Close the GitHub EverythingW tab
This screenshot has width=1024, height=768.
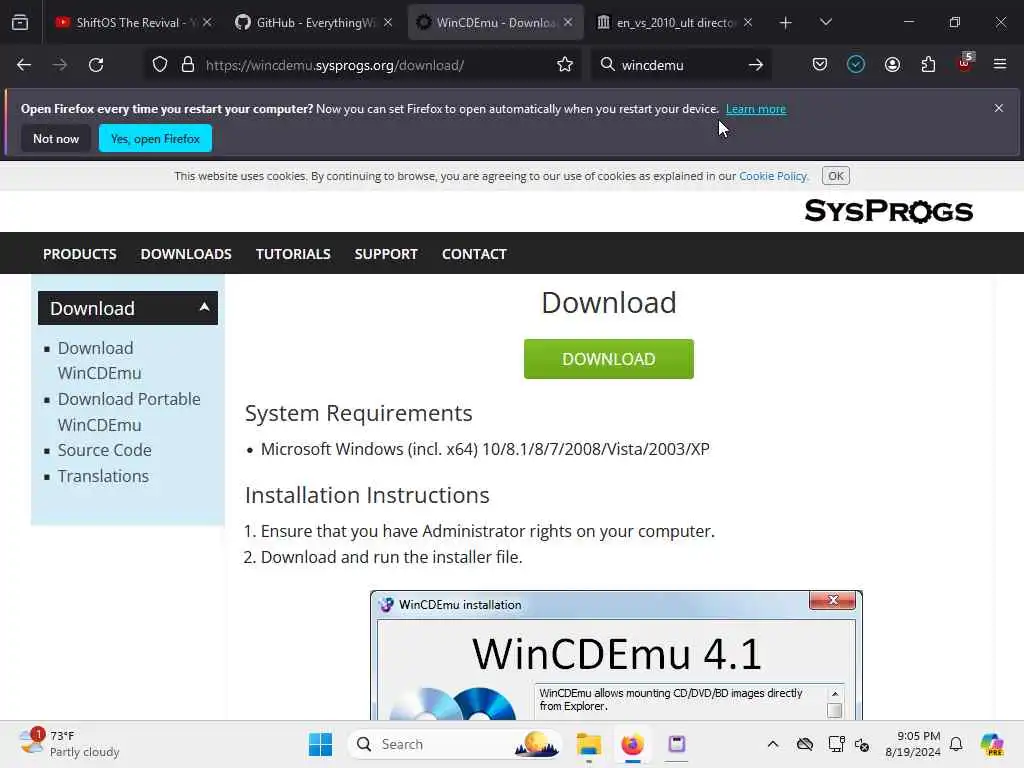pyautogui.click(x=388, y=22)
